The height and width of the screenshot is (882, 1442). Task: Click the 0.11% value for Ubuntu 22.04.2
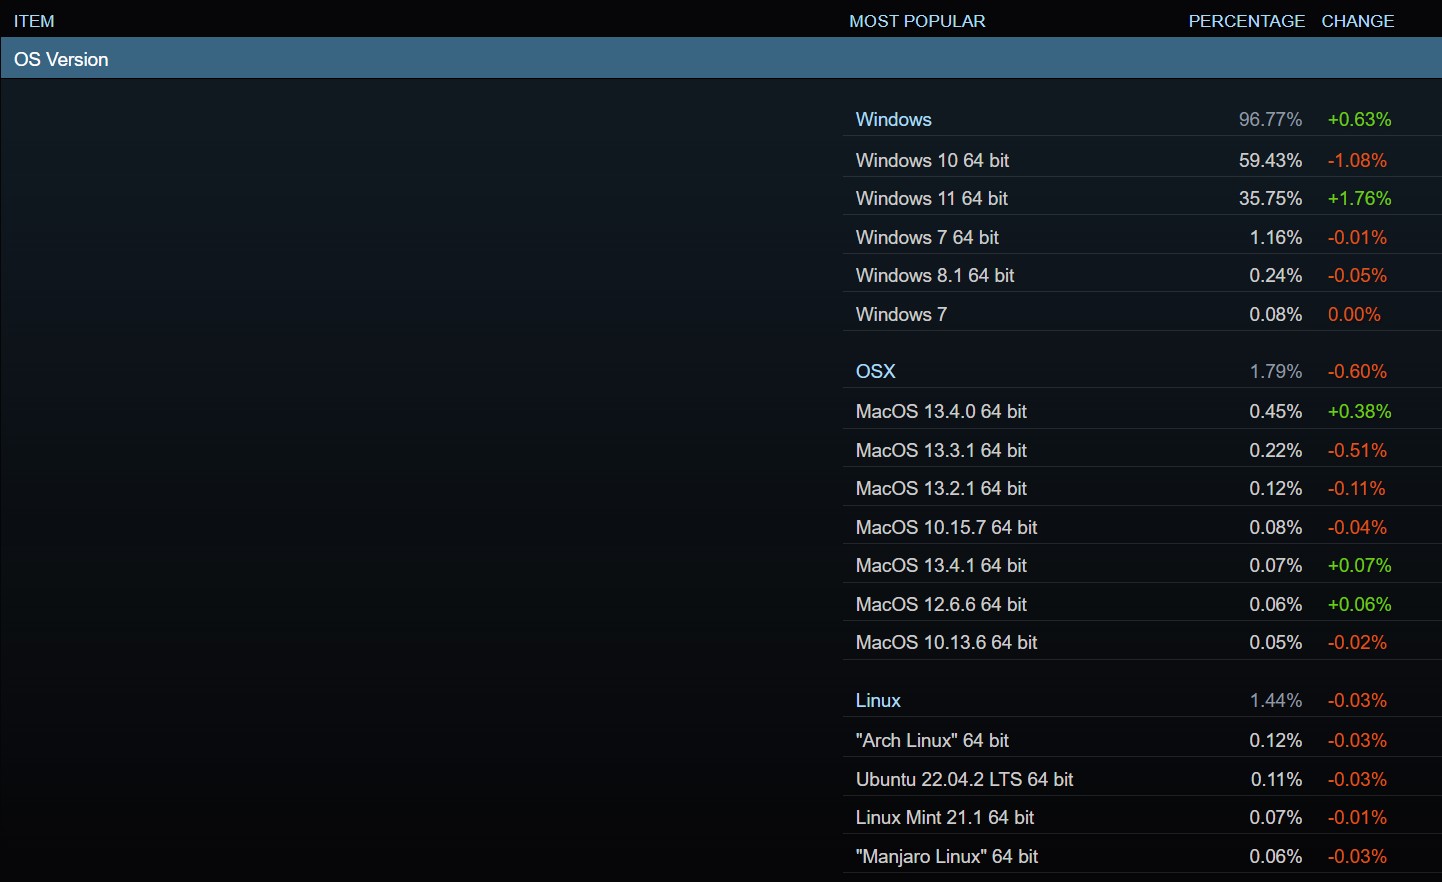[1276, 779]
